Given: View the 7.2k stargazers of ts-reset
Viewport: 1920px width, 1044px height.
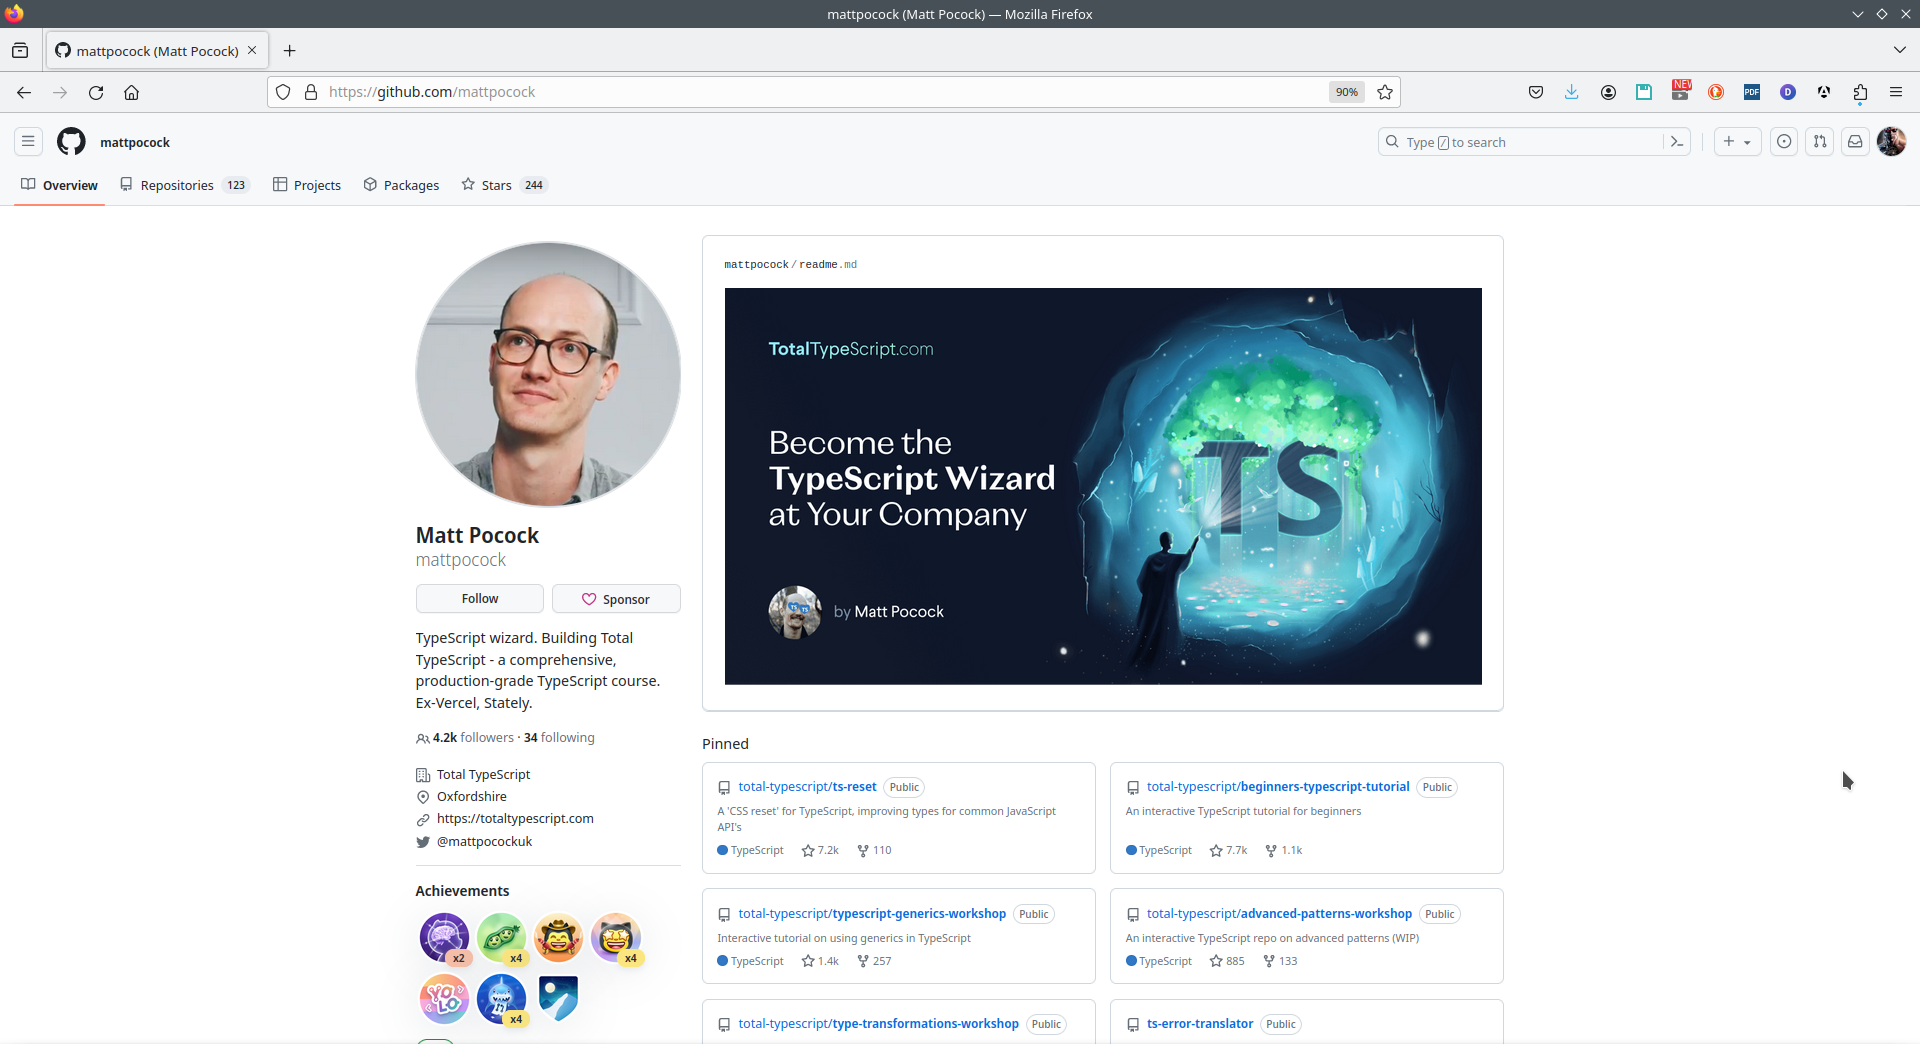Looking at the screenshot, I should pyautogui.click(x=820, y=851).
